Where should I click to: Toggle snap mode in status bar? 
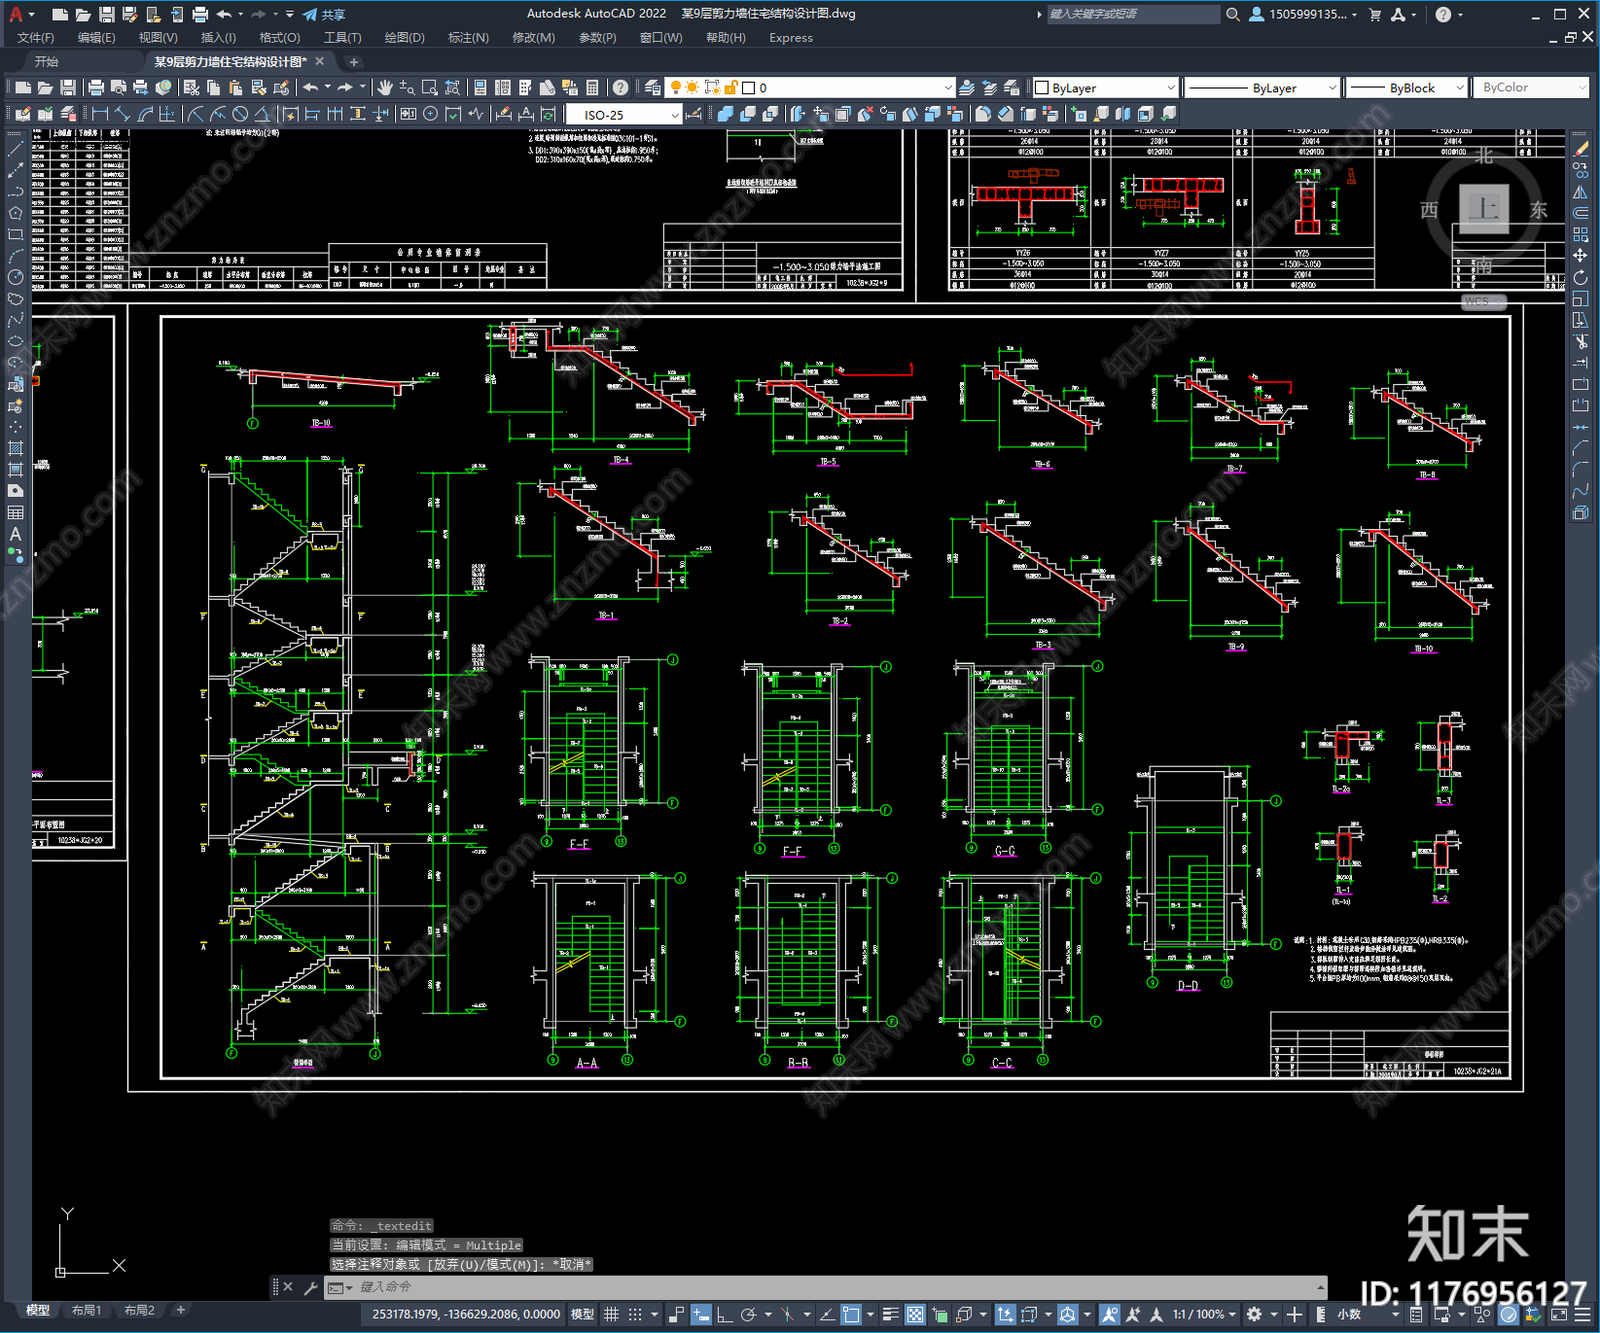pos(634,1314)
